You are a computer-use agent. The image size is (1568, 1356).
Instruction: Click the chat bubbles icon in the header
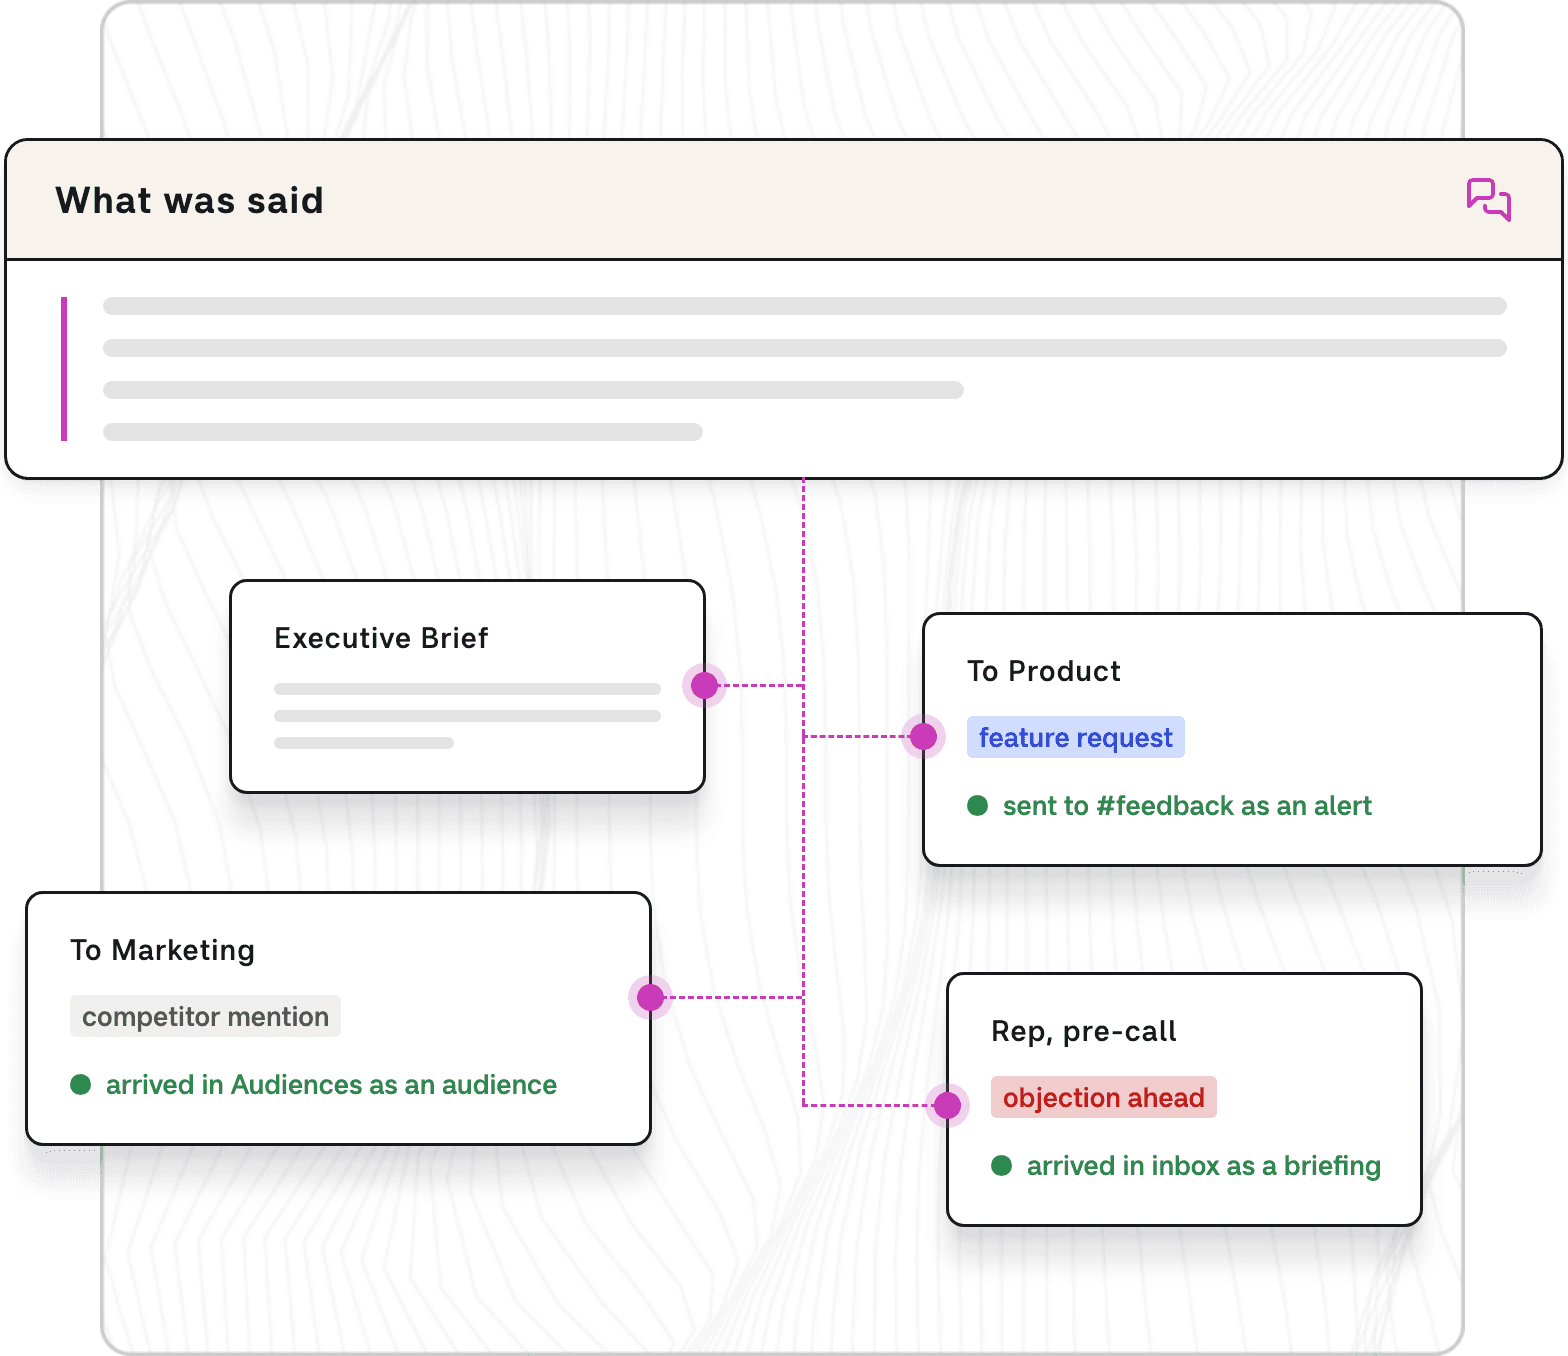click(1489, 199)
